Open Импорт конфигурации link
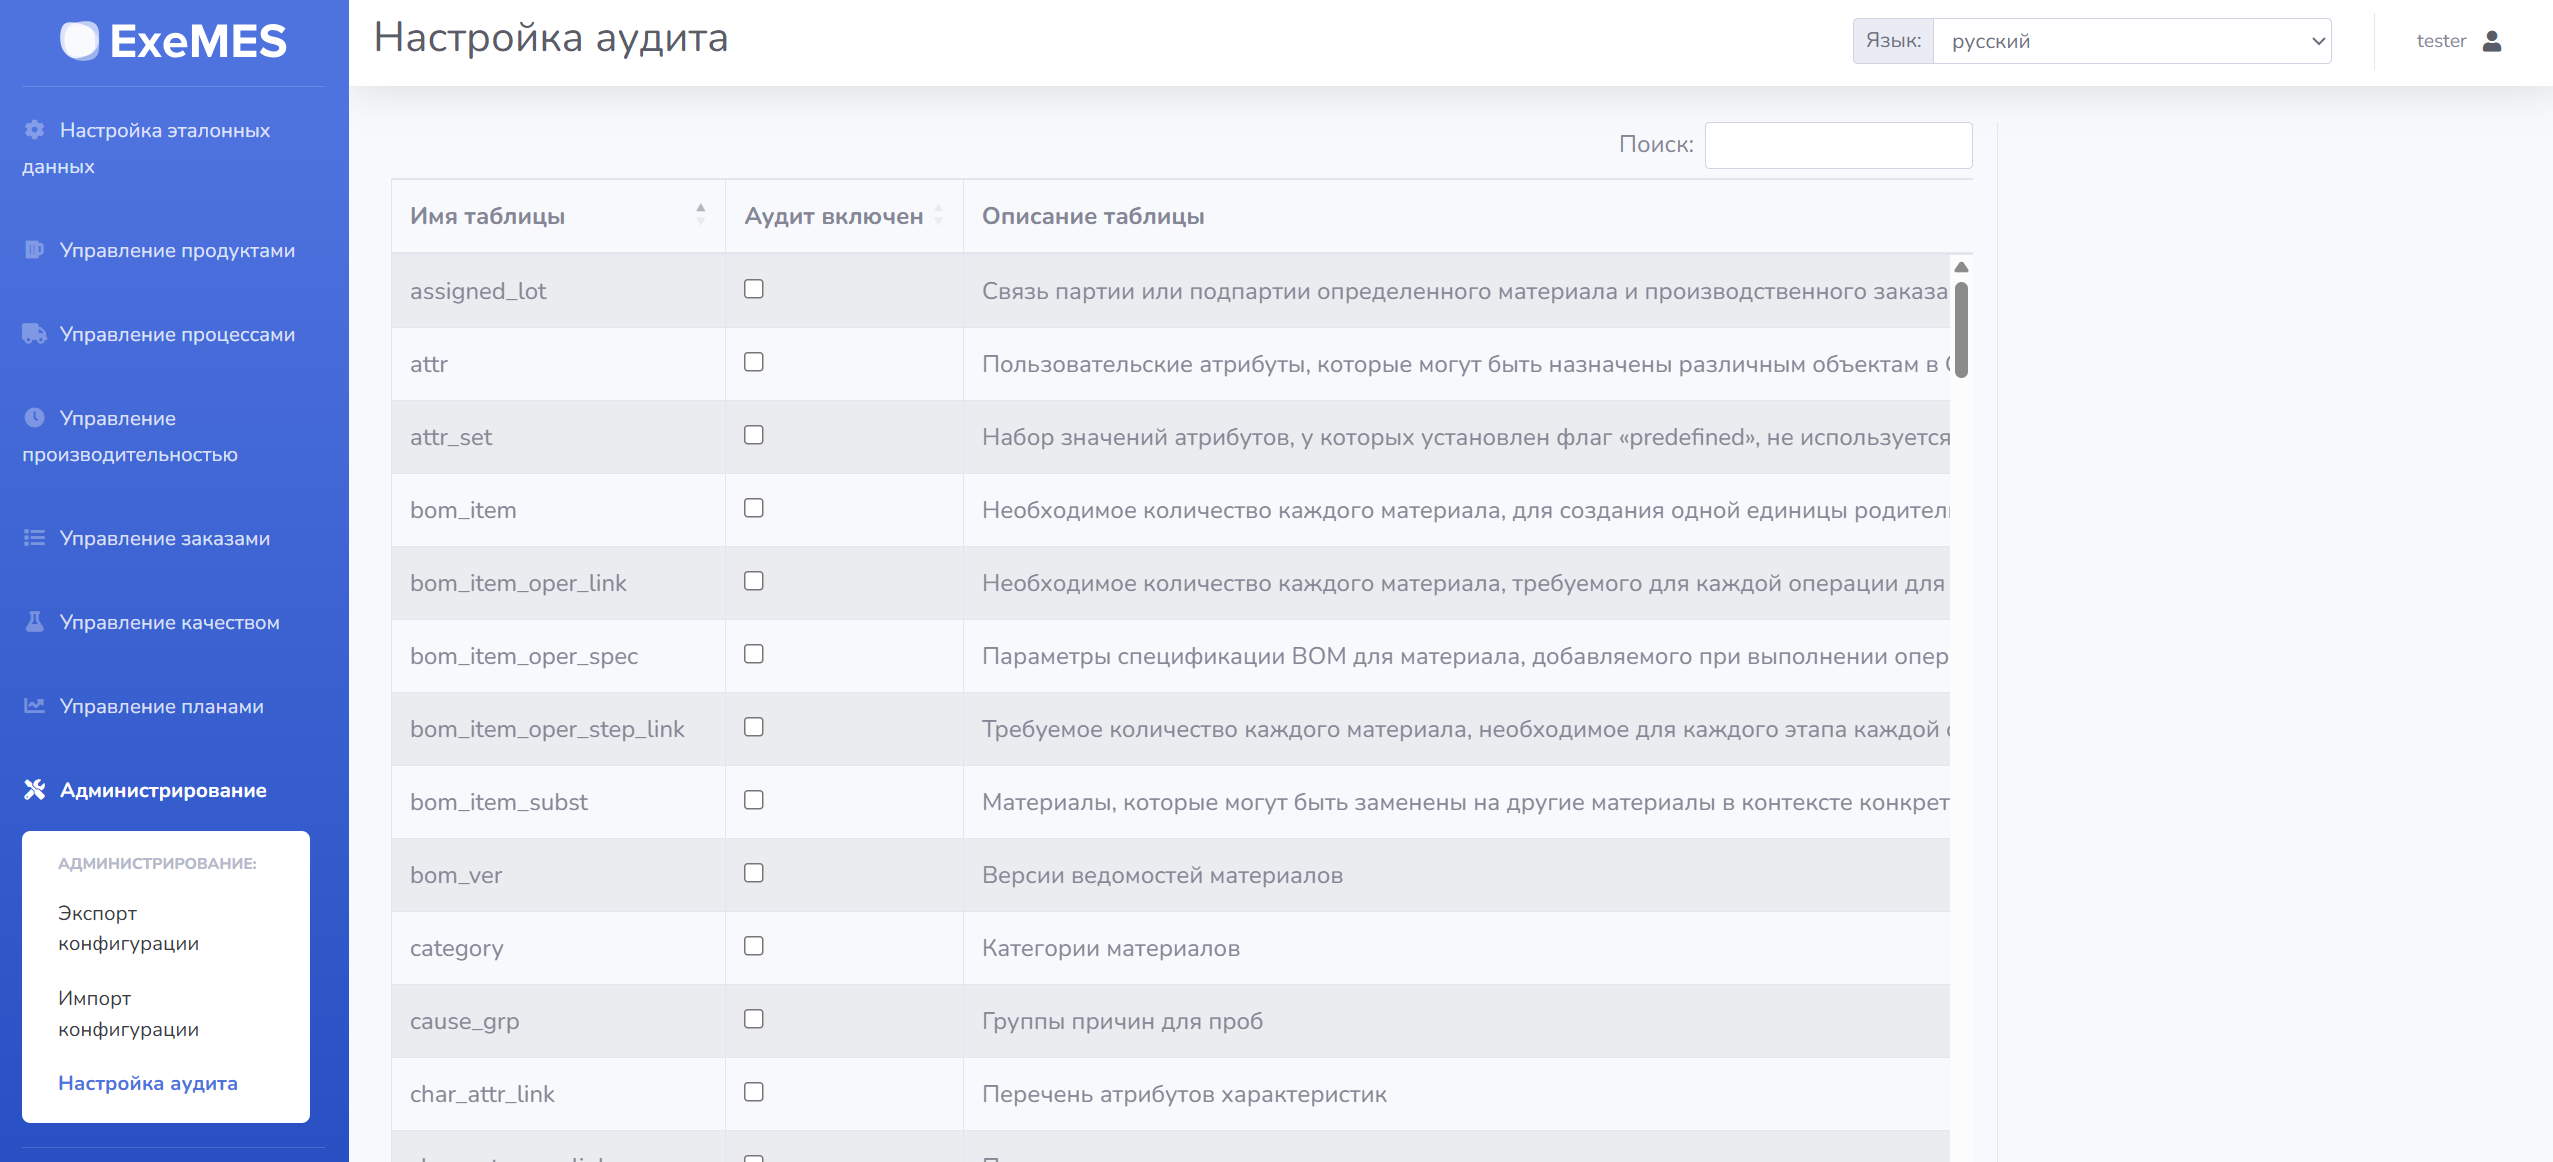The image size is (2553, 1162). coord(128,1013)
